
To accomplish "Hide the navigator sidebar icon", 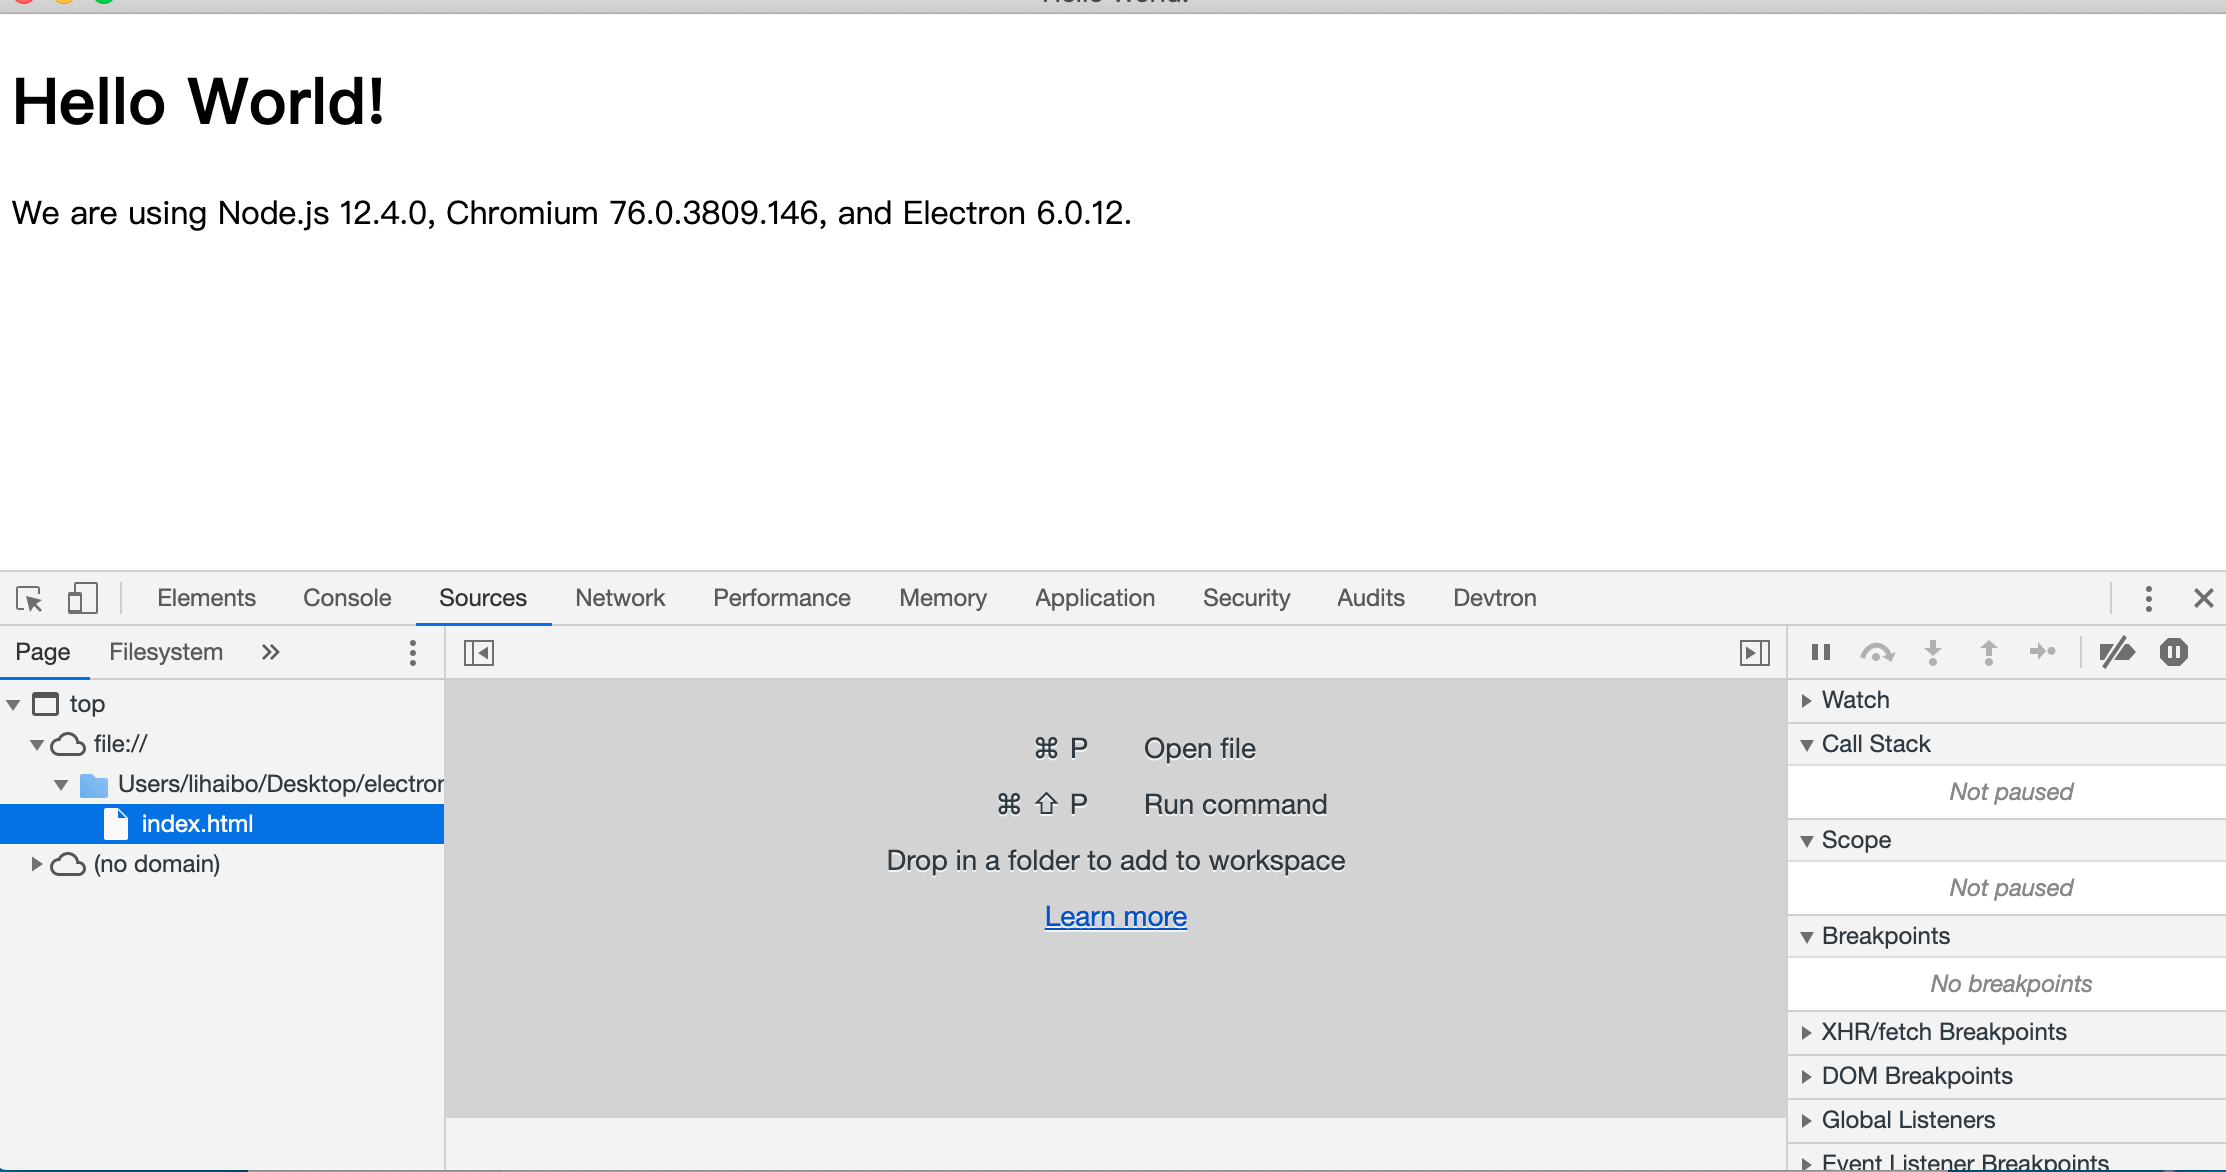I will [x=479, y=653].
